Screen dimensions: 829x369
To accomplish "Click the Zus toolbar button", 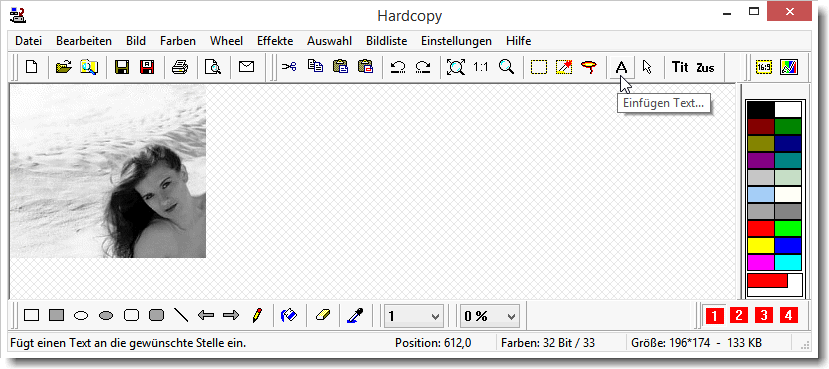I will click(x=705, y=68).
